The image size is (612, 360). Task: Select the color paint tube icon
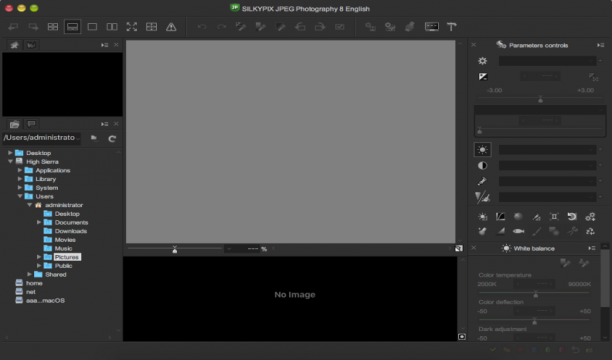(x=482, y=181)
